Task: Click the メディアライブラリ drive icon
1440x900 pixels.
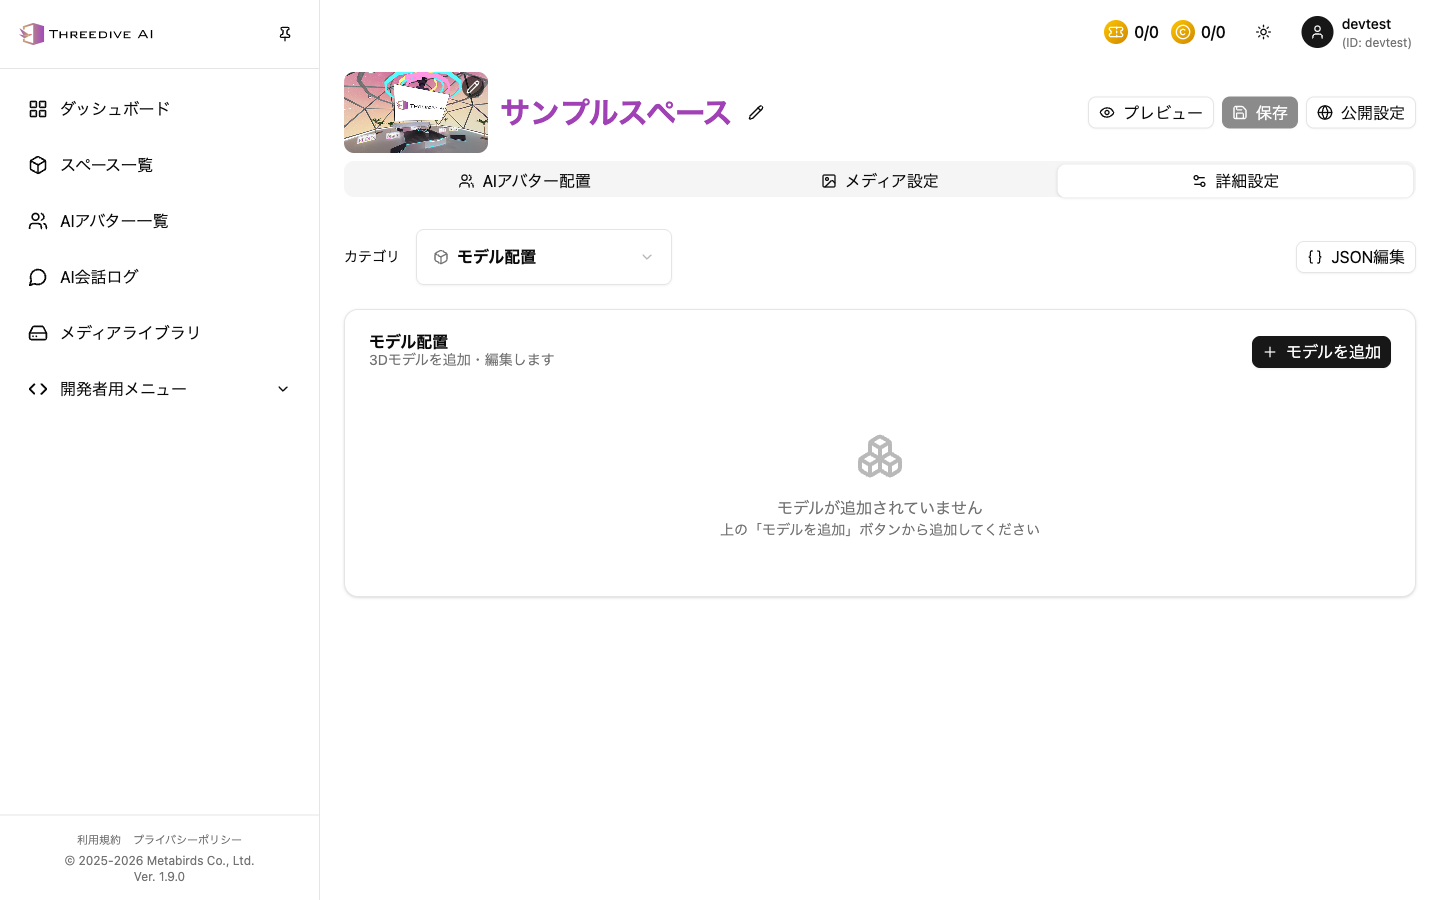Action: pos(38,333)
